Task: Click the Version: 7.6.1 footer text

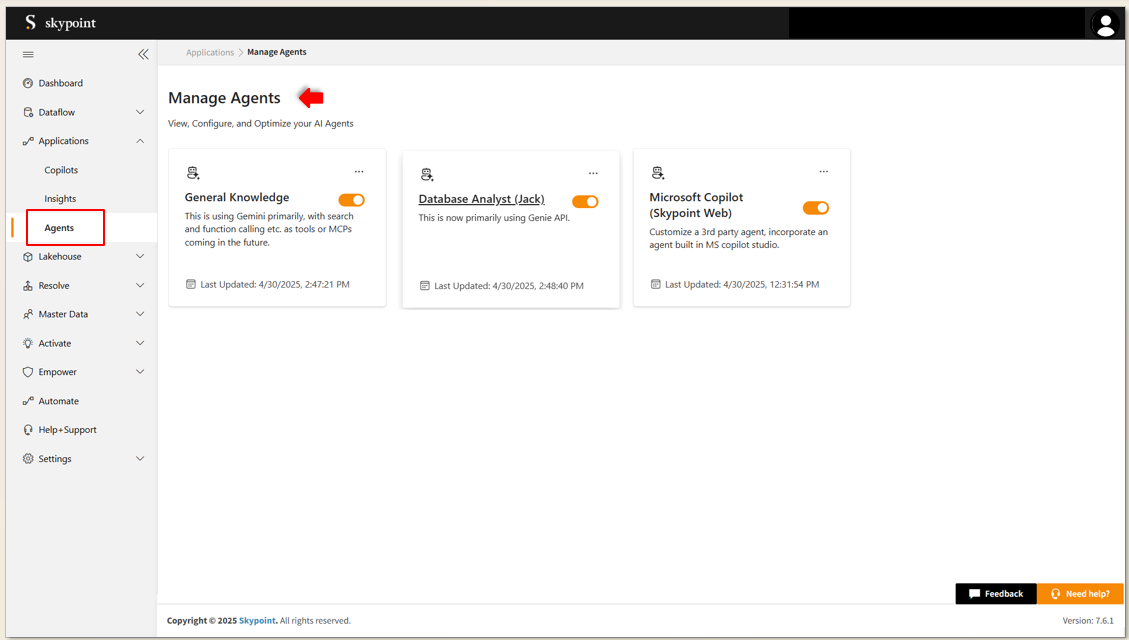Action: (x=1088, y=621)
